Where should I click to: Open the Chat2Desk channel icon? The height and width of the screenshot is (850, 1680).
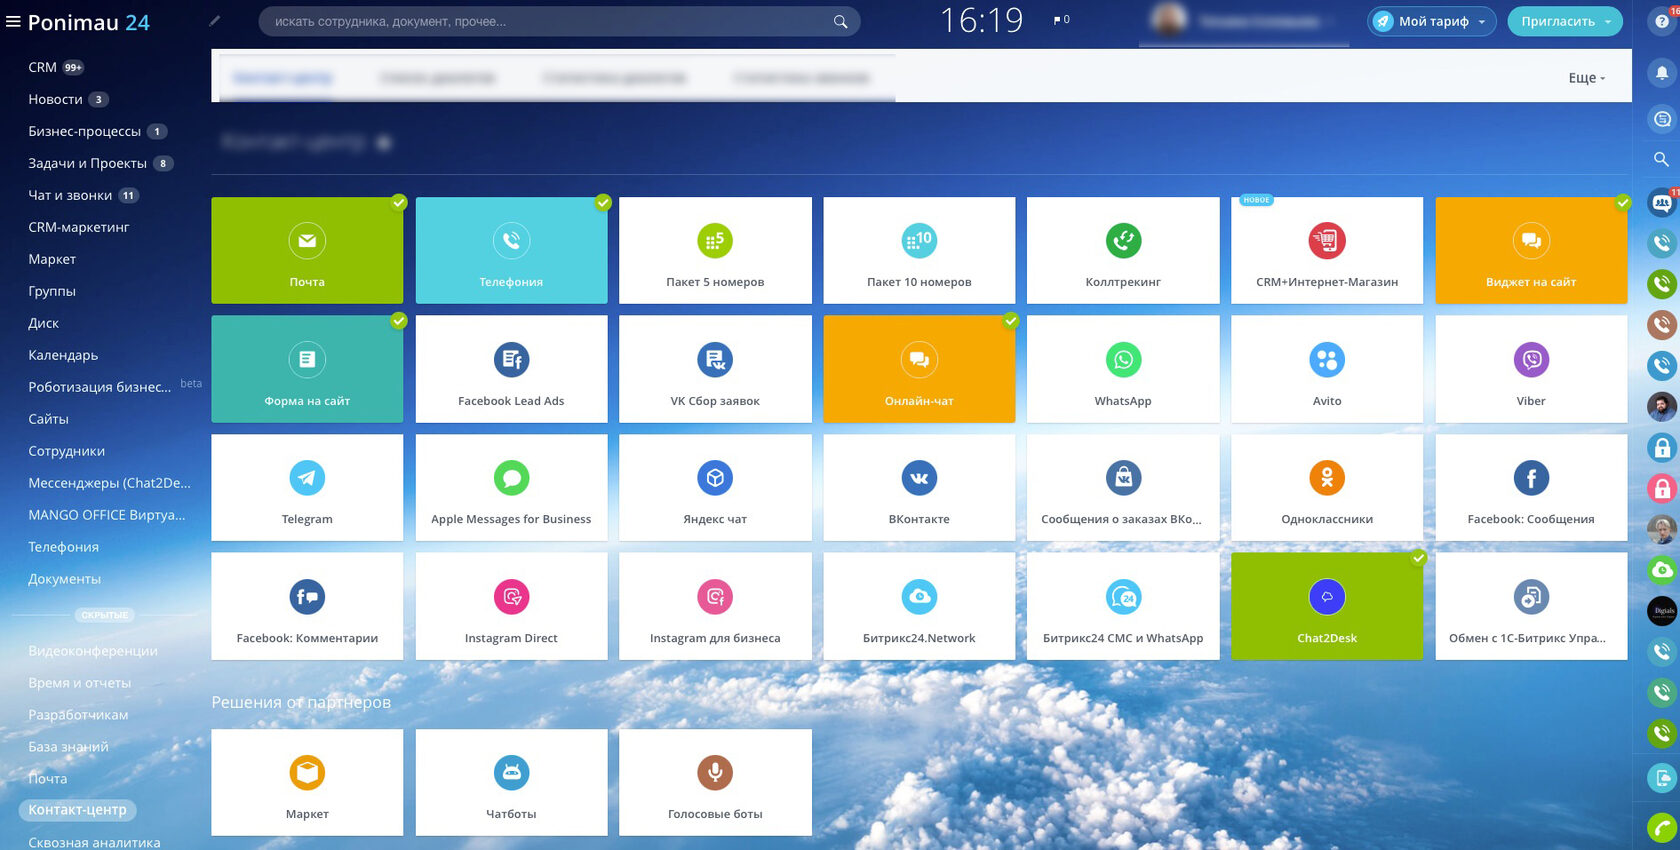tap(1327, 597)
